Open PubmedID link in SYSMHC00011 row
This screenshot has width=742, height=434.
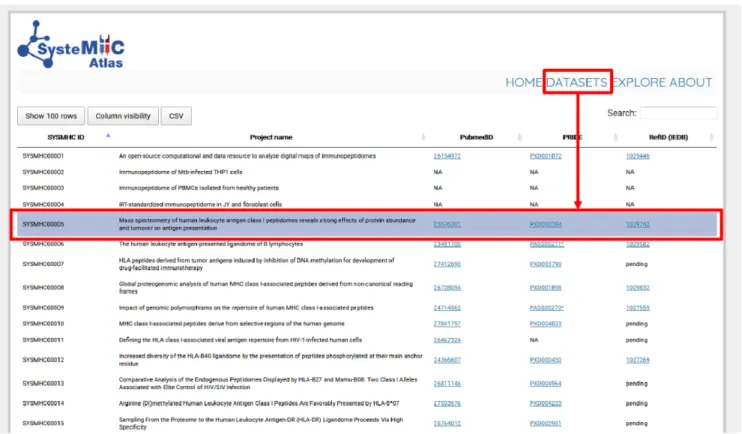(447, 340)
